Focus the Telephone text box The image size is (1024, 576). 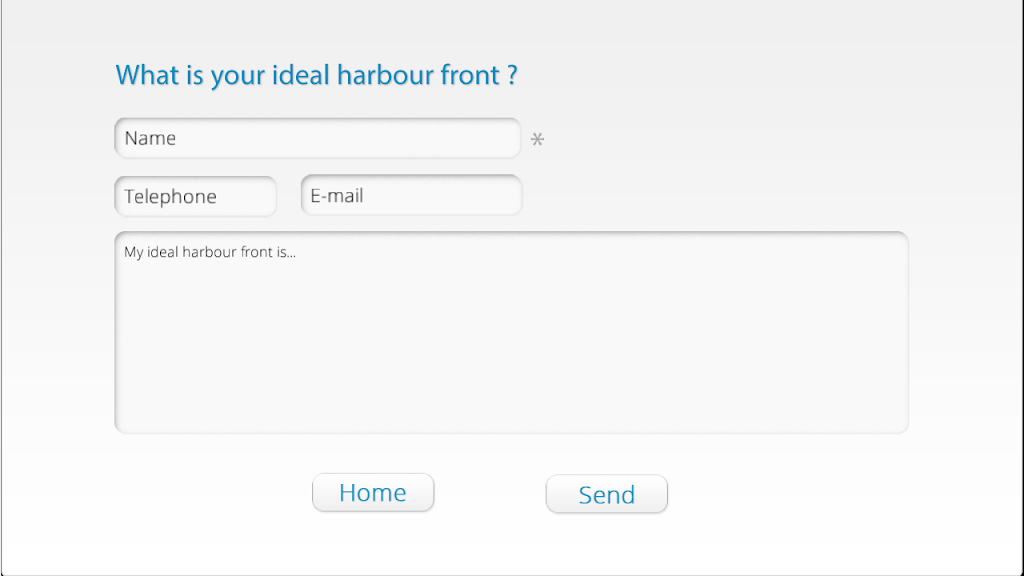pos(195,196)
